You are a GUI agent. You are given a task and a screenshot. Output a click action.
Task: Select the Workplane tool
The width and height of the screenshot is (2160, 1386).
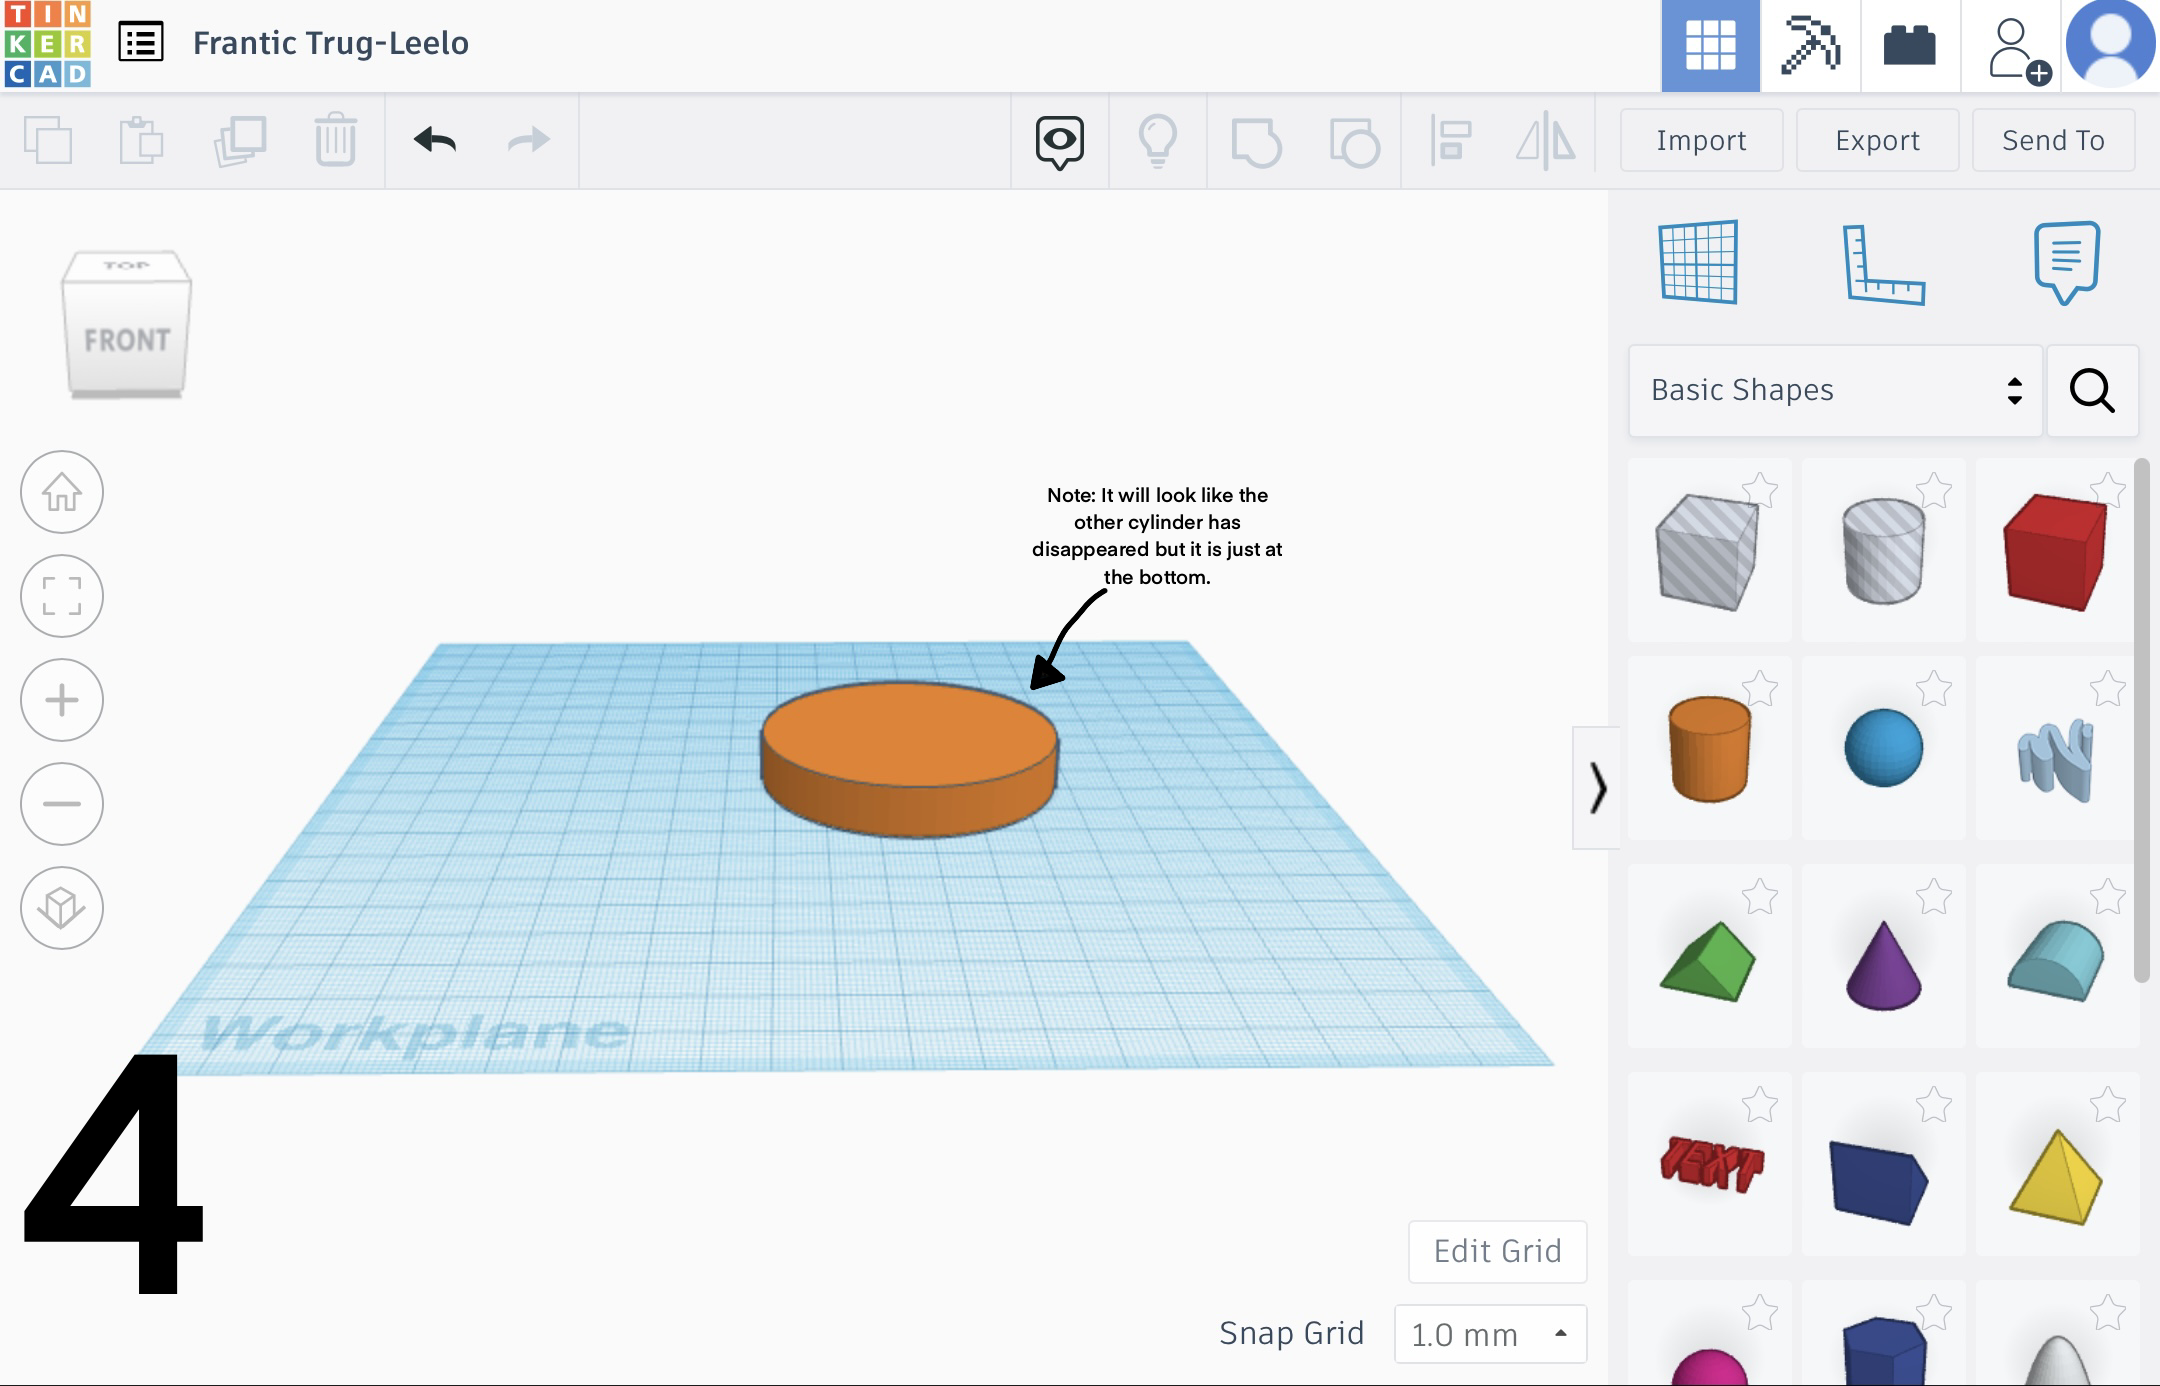point(1698,262)
